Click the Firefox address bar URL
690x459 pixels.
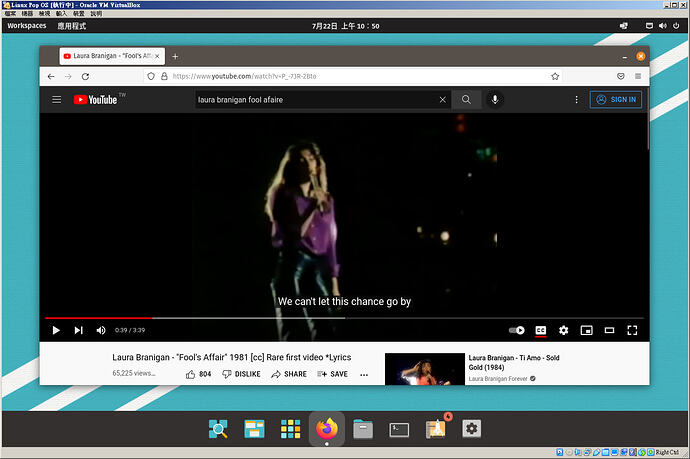(x=244, y=76)
